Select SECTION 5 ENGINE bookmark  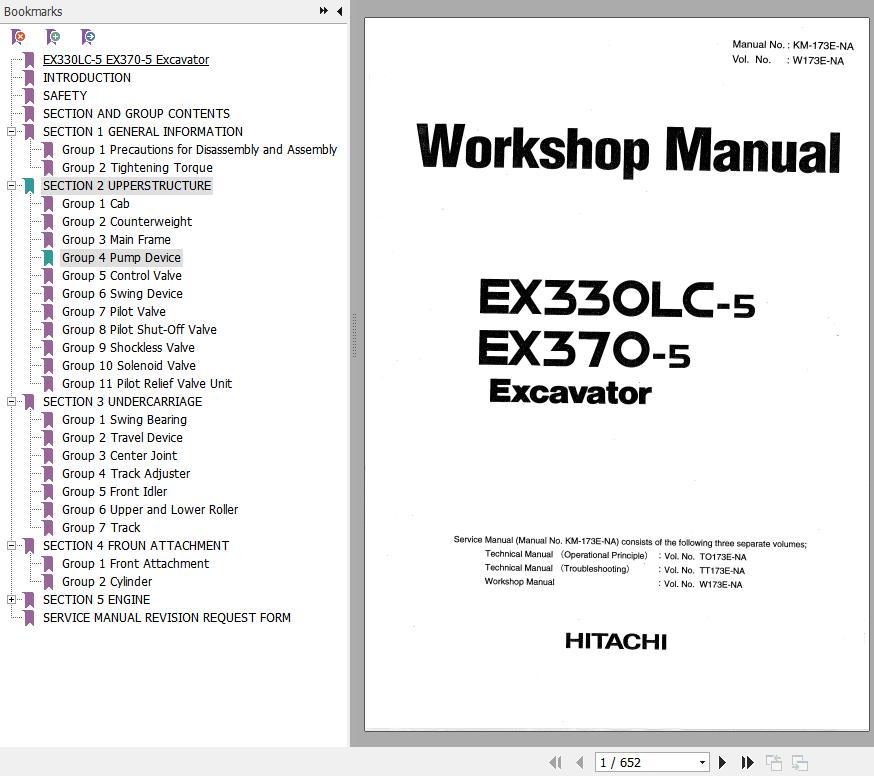[97, 599]
